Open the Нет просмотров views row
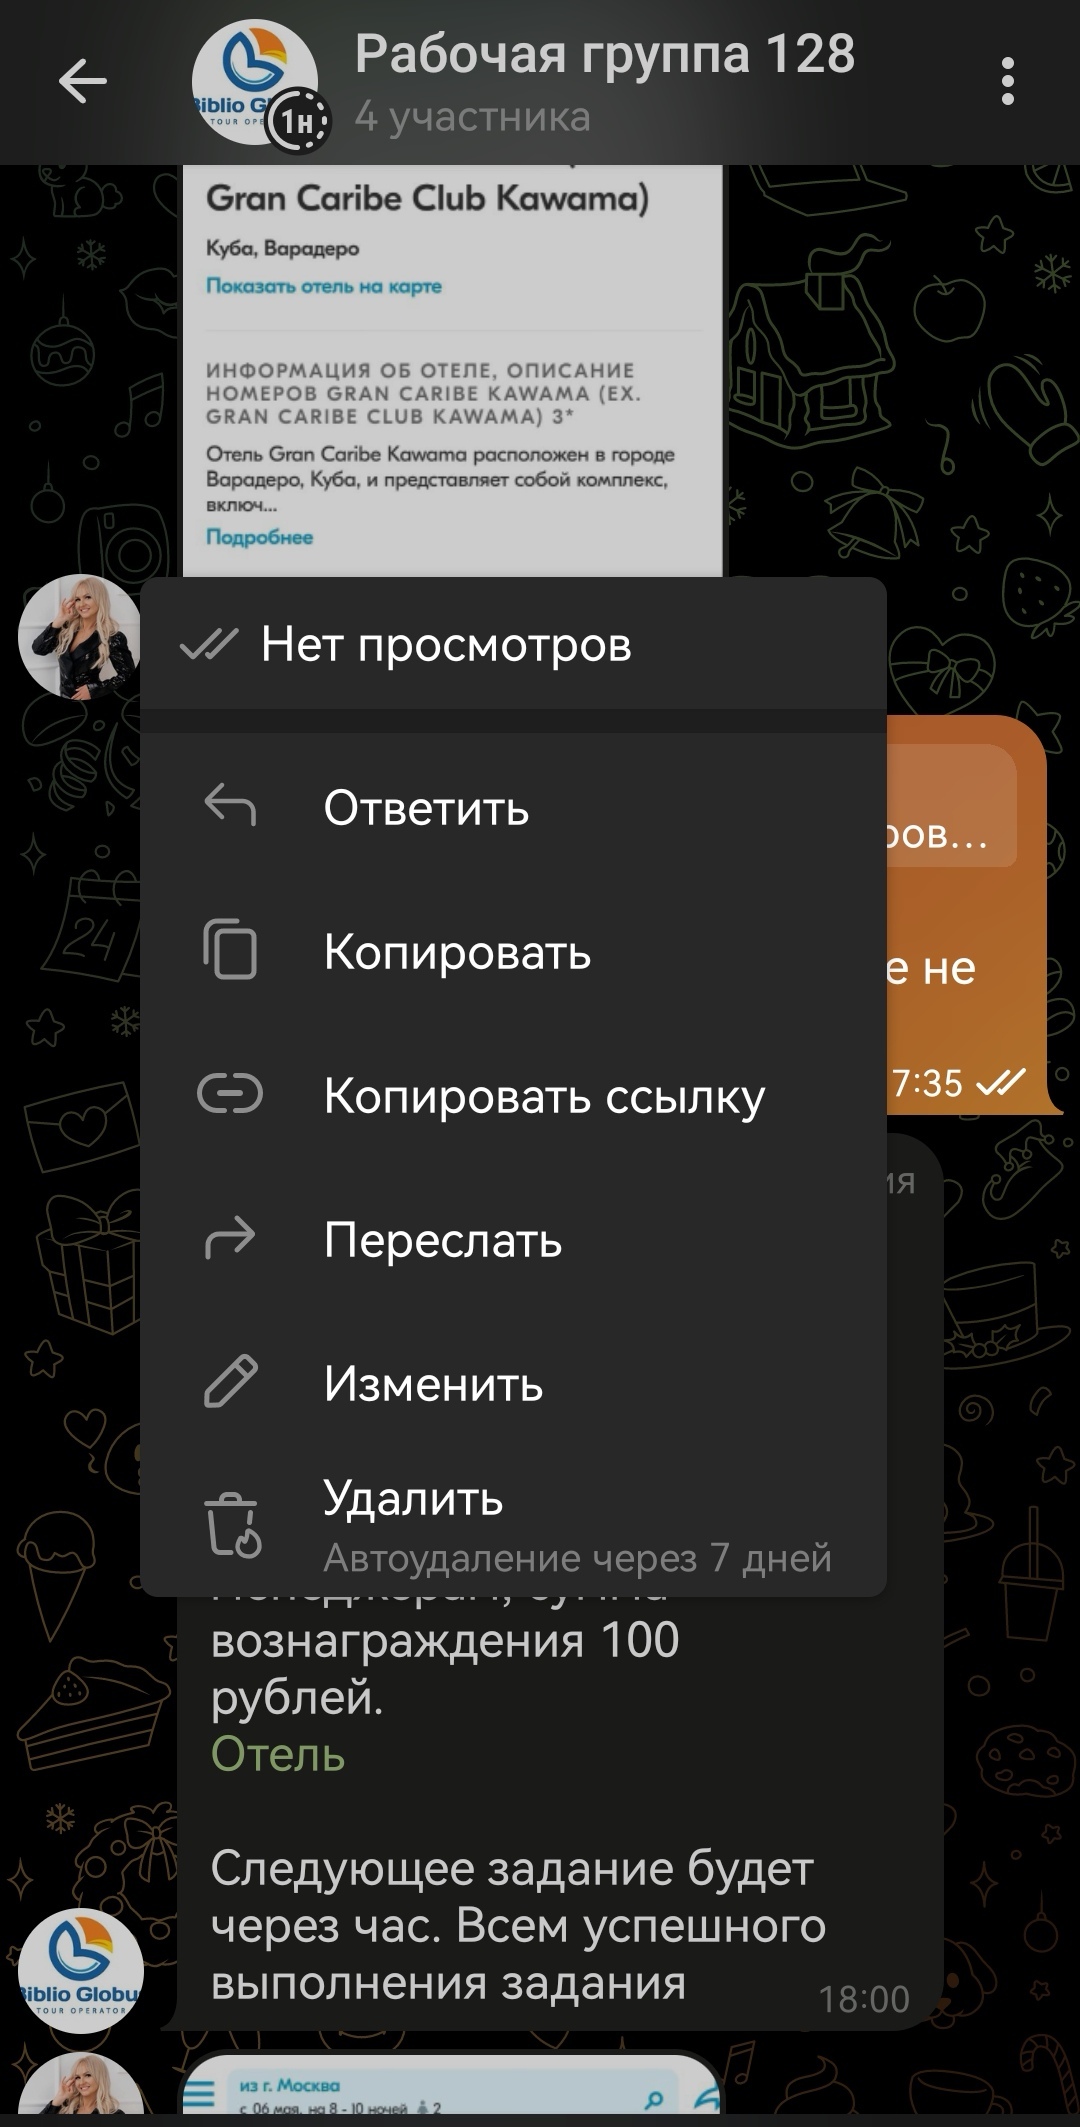The height and width of the screenshot is (2127, 1080). tap(513, 644)
